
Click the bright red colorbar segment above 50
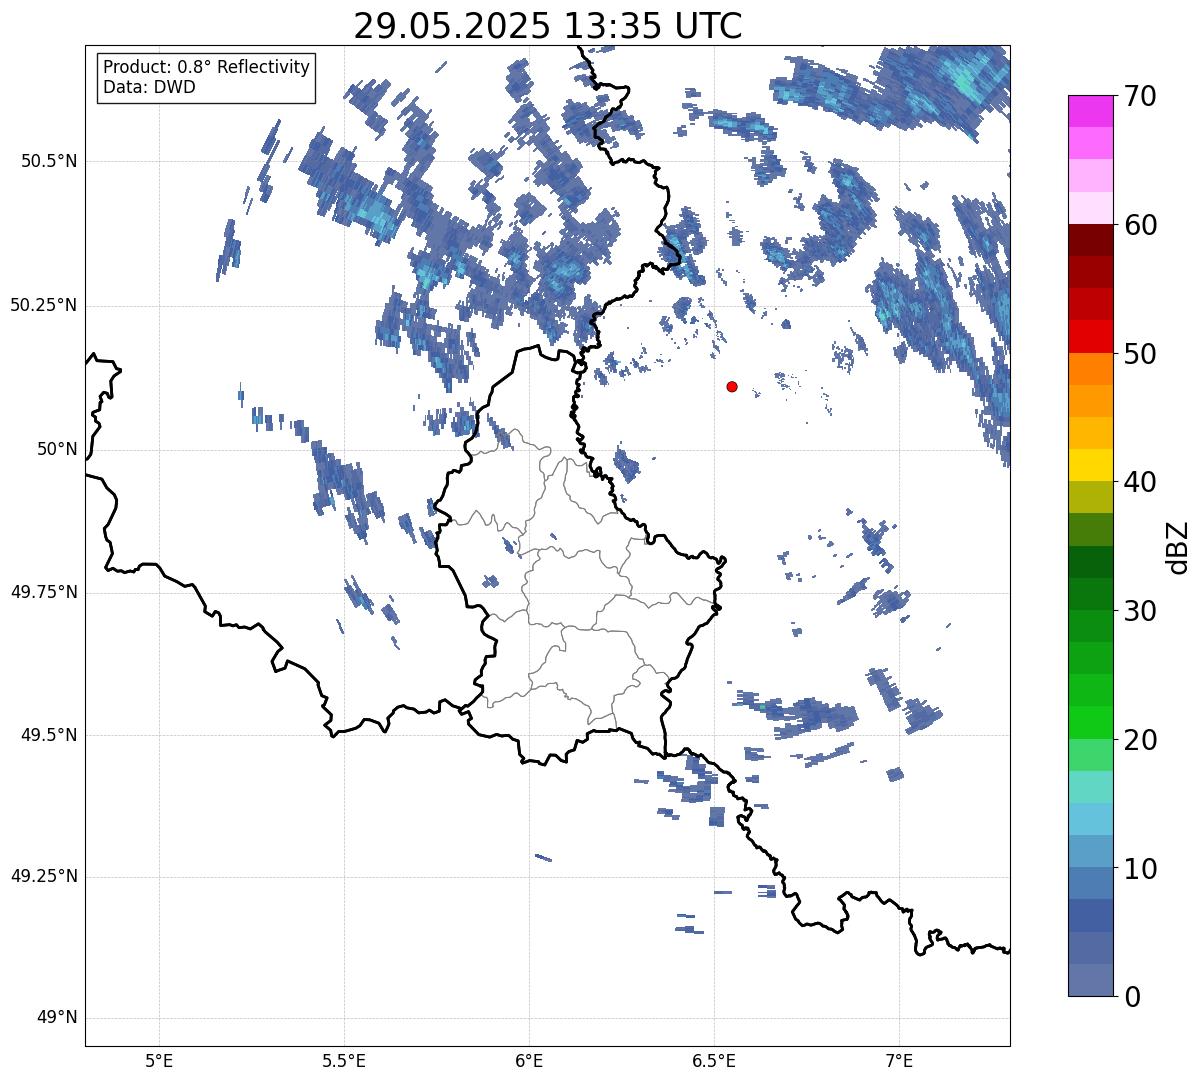click(x=1089, y=337)
